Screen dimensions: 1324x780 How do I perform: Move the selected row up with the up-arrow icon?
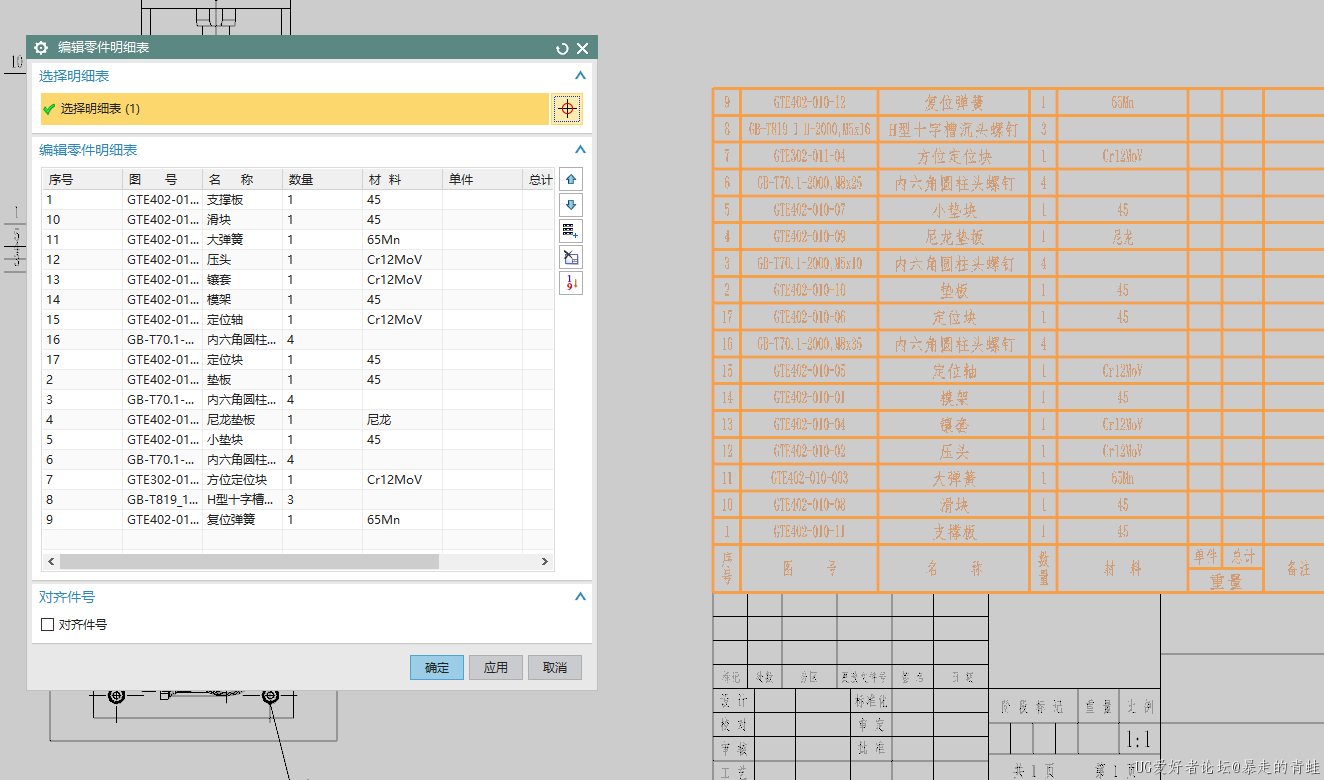571,179
